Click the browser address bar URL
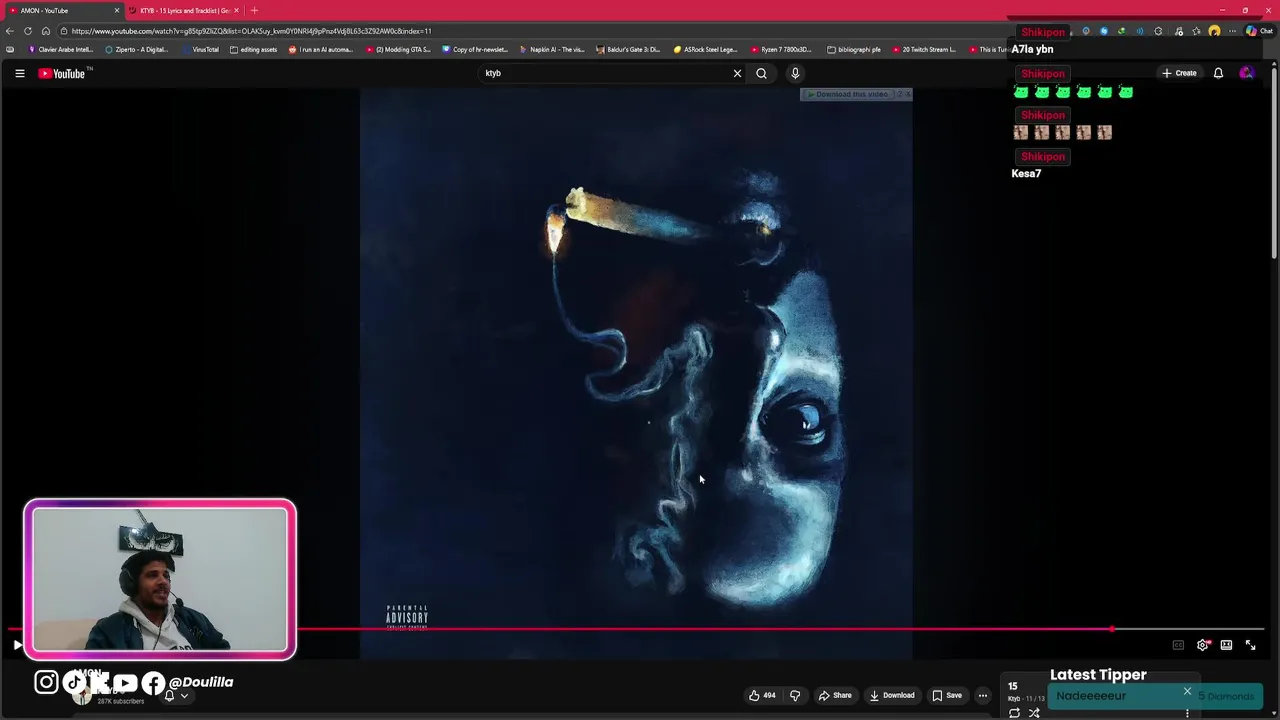The width and height of the screenshot is (1280, 720). [250, 31]
